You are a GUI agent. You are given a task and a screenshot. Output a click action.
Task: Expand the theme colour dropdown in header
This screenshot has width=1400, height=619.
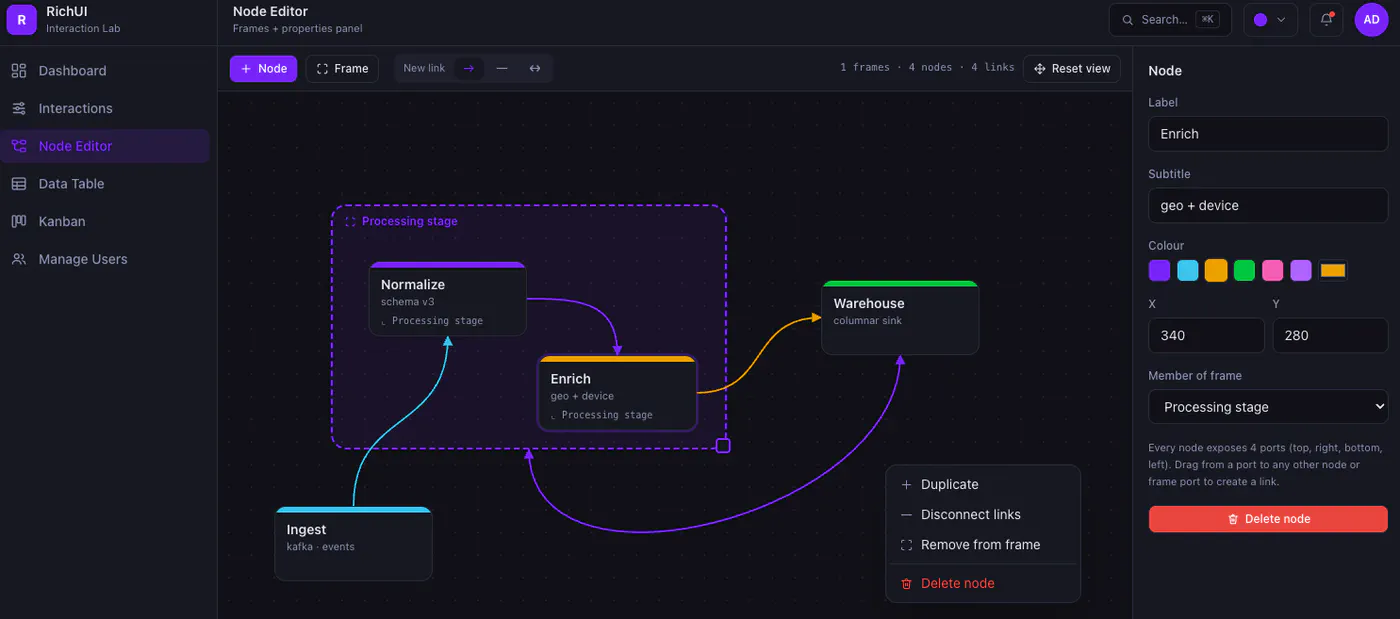pos(1271,19)
